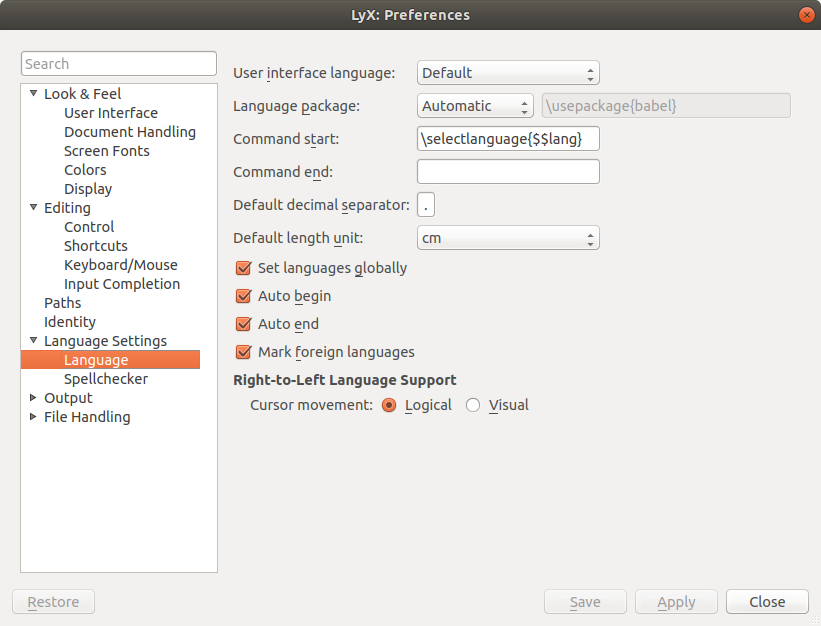Expand the Output tree section
The width and height of the screenshot is (821, 626).
click(x=34, y=398)
